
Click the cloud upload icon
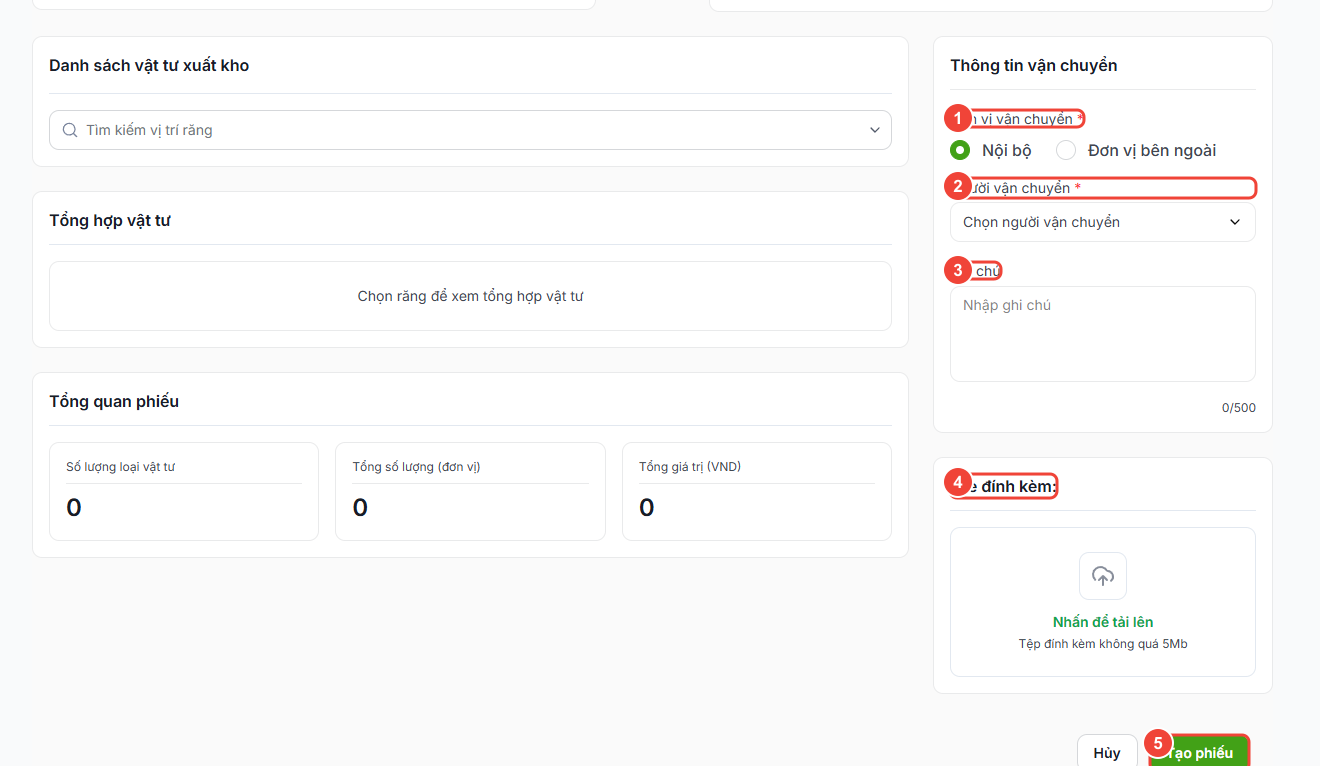click(x=1102, y=576)
